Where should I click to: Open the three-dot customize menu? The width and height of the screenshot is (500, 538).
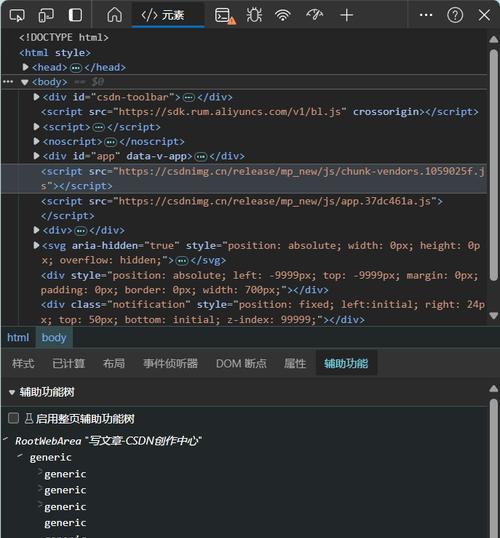[x=426, y=15]
